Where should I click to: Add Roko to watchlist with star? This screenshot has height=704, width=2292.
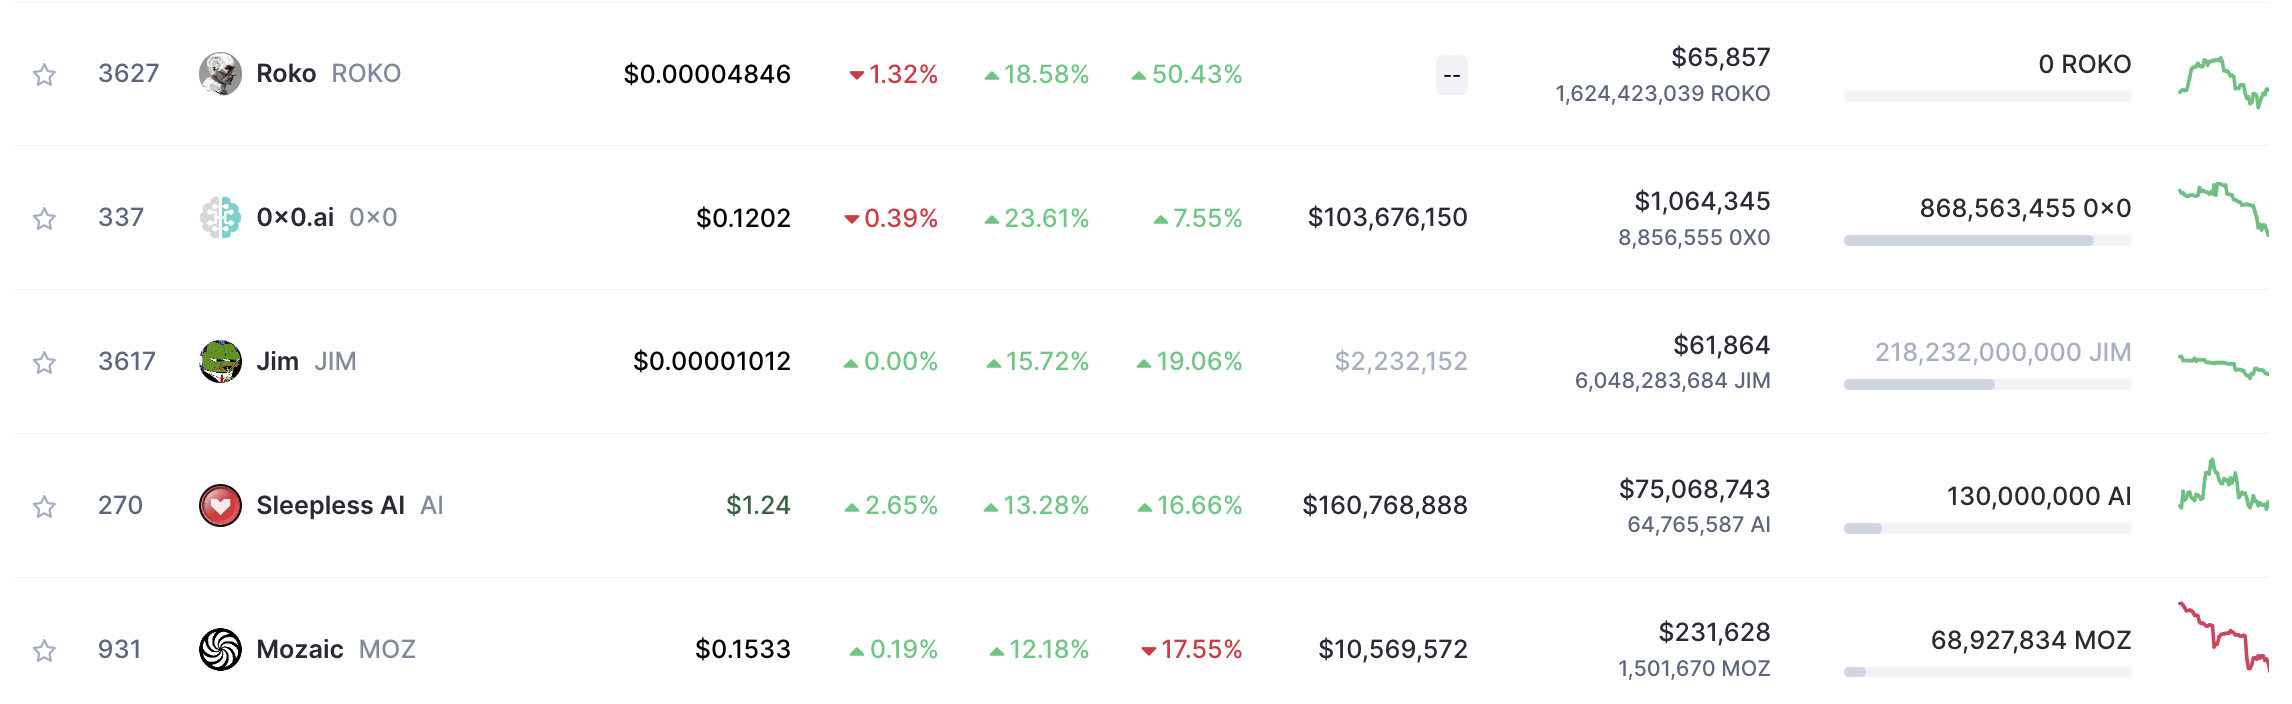click(x=44, y=75)
